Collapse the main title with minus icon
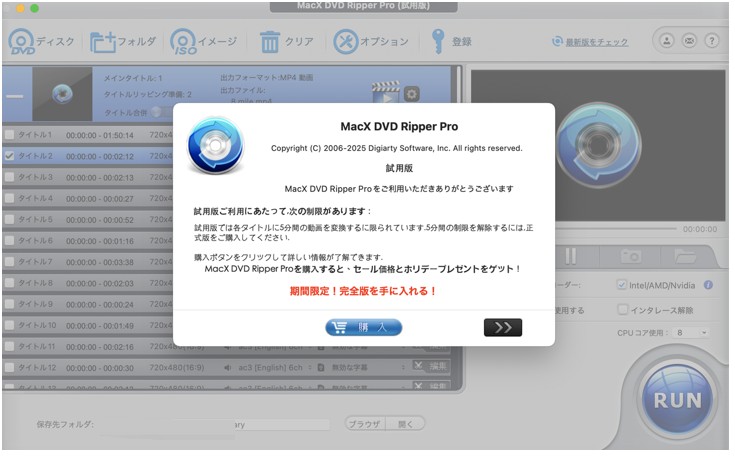This screenshot has width=735, height=456. tap(15, 97)
